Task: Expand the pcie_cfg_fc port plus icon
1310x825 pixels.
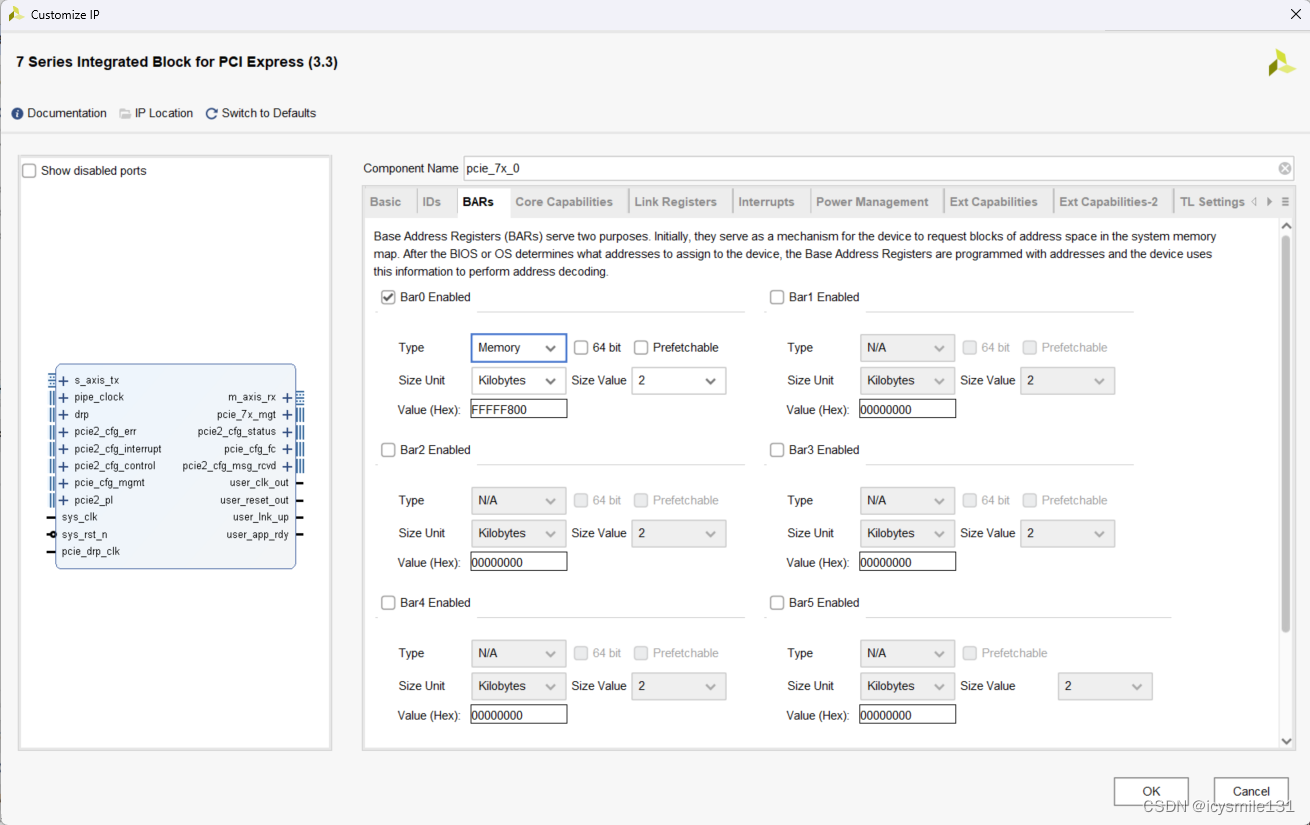Action: click(x=287, y=449)
